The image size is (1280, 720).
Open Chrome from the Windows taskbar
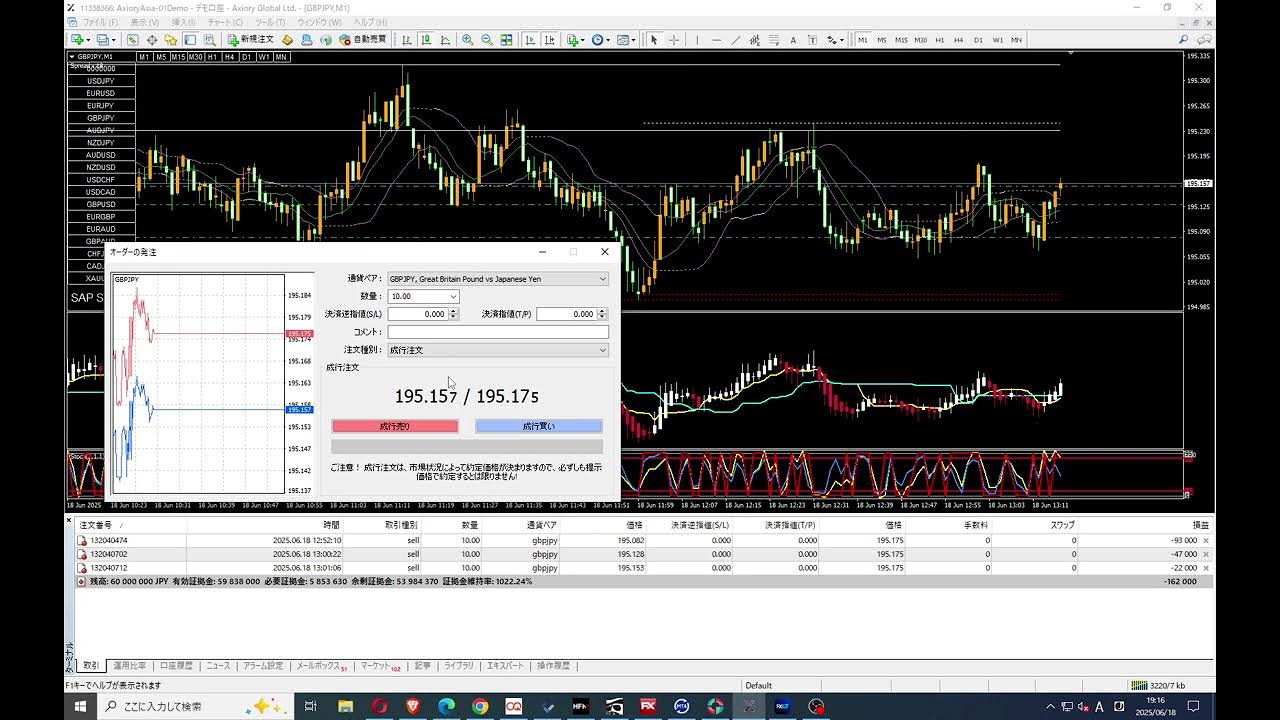coord(480,706)
